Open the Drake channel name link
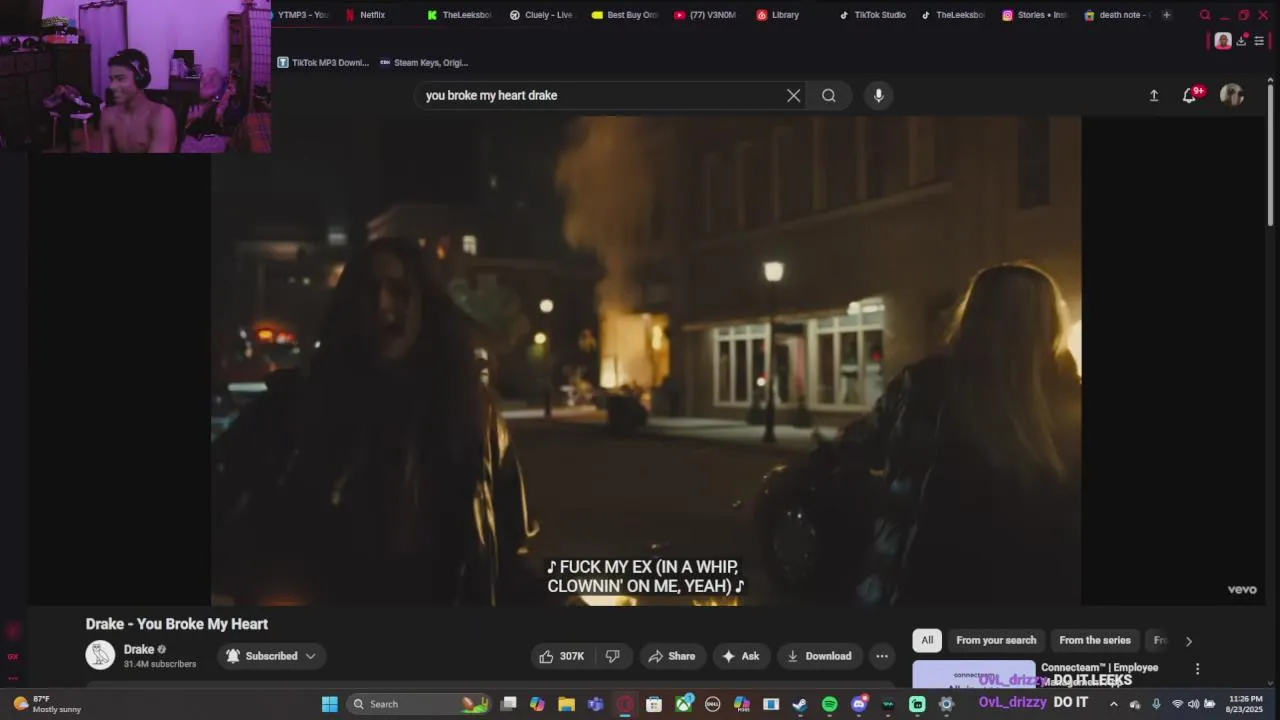 point(139,649)
